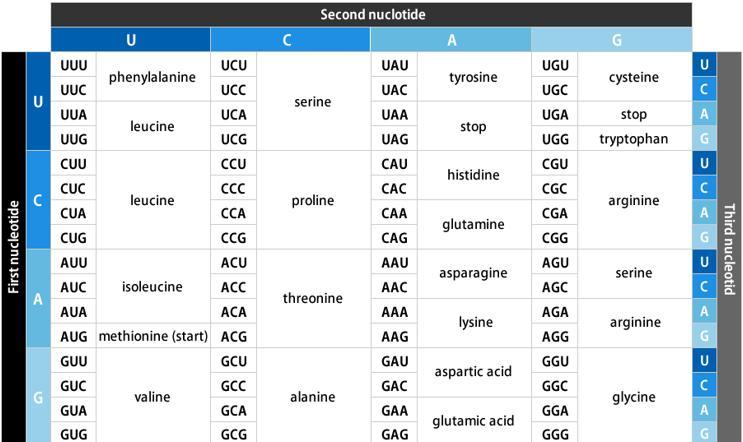Click the Second nucleotide title bar

(372, 15)
